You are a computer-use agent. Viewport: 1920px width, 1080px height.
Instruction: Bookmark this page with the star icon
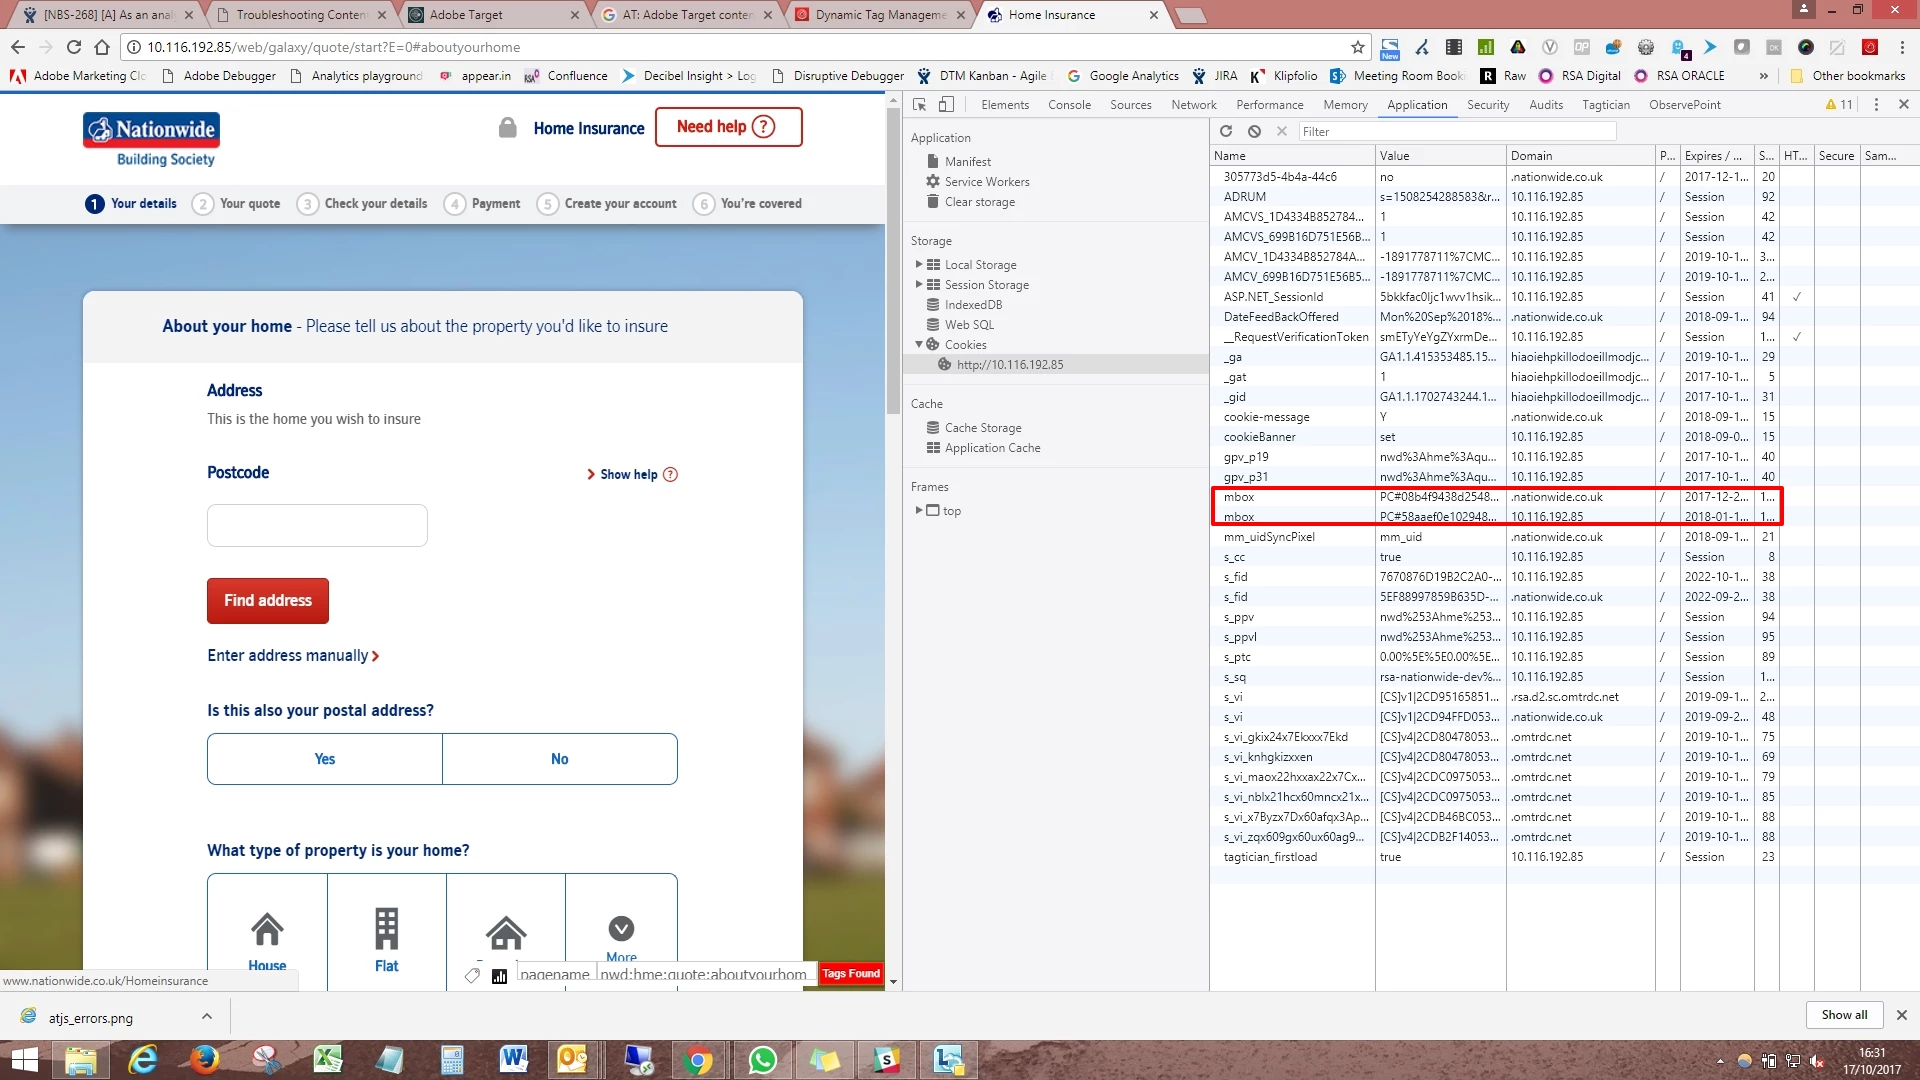coord(1357,47)
